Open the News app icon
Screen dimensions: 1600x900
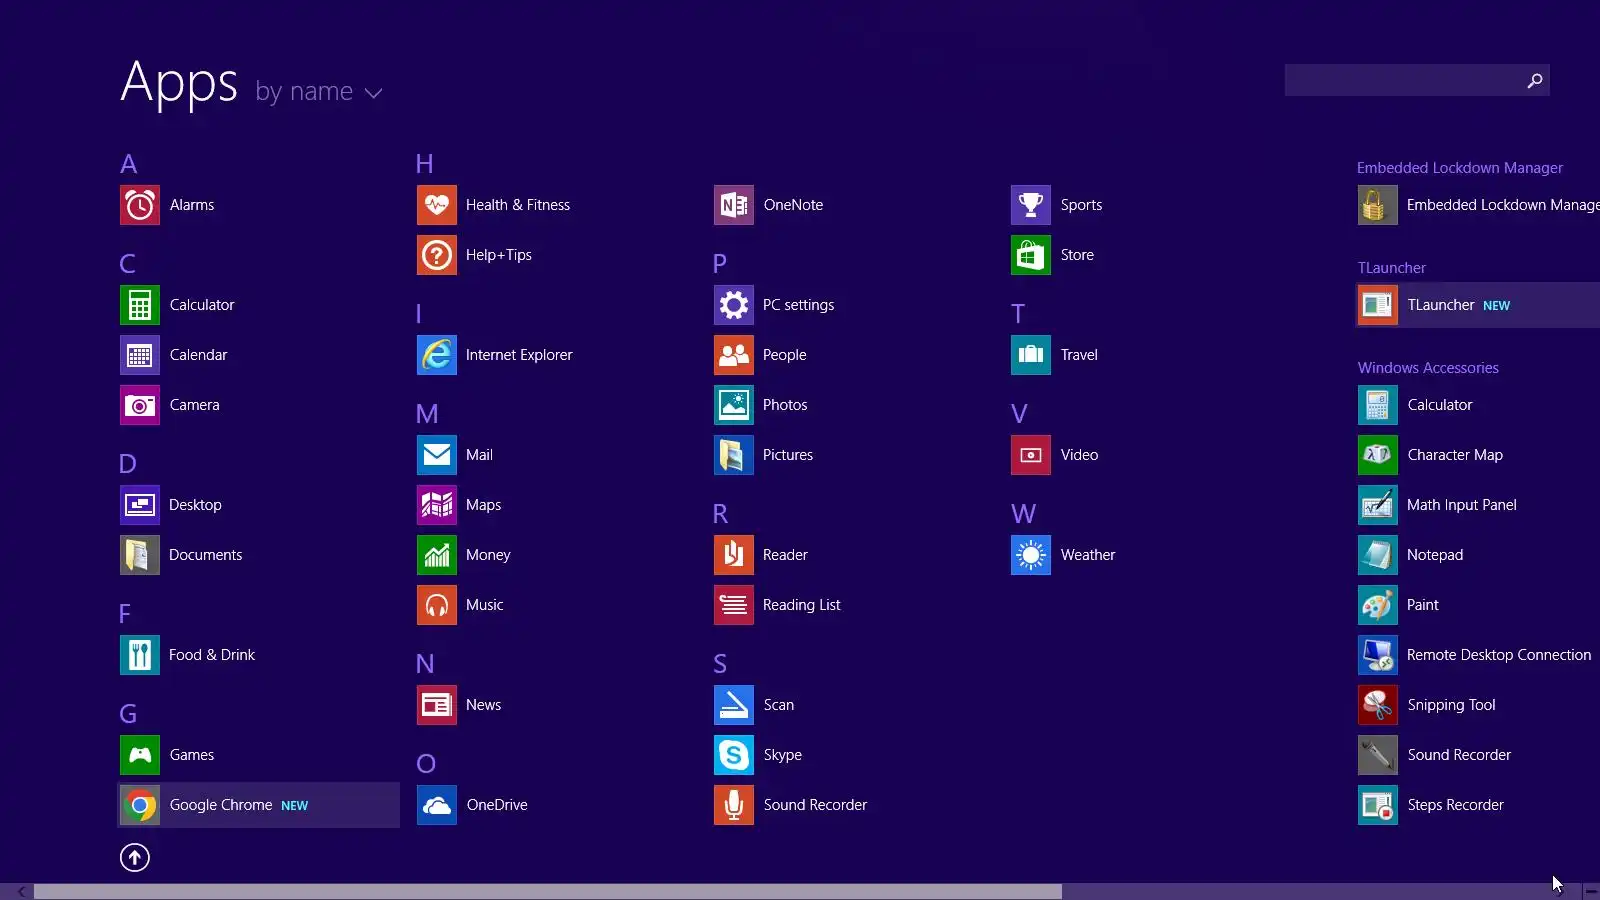click(x=437, y=705)
